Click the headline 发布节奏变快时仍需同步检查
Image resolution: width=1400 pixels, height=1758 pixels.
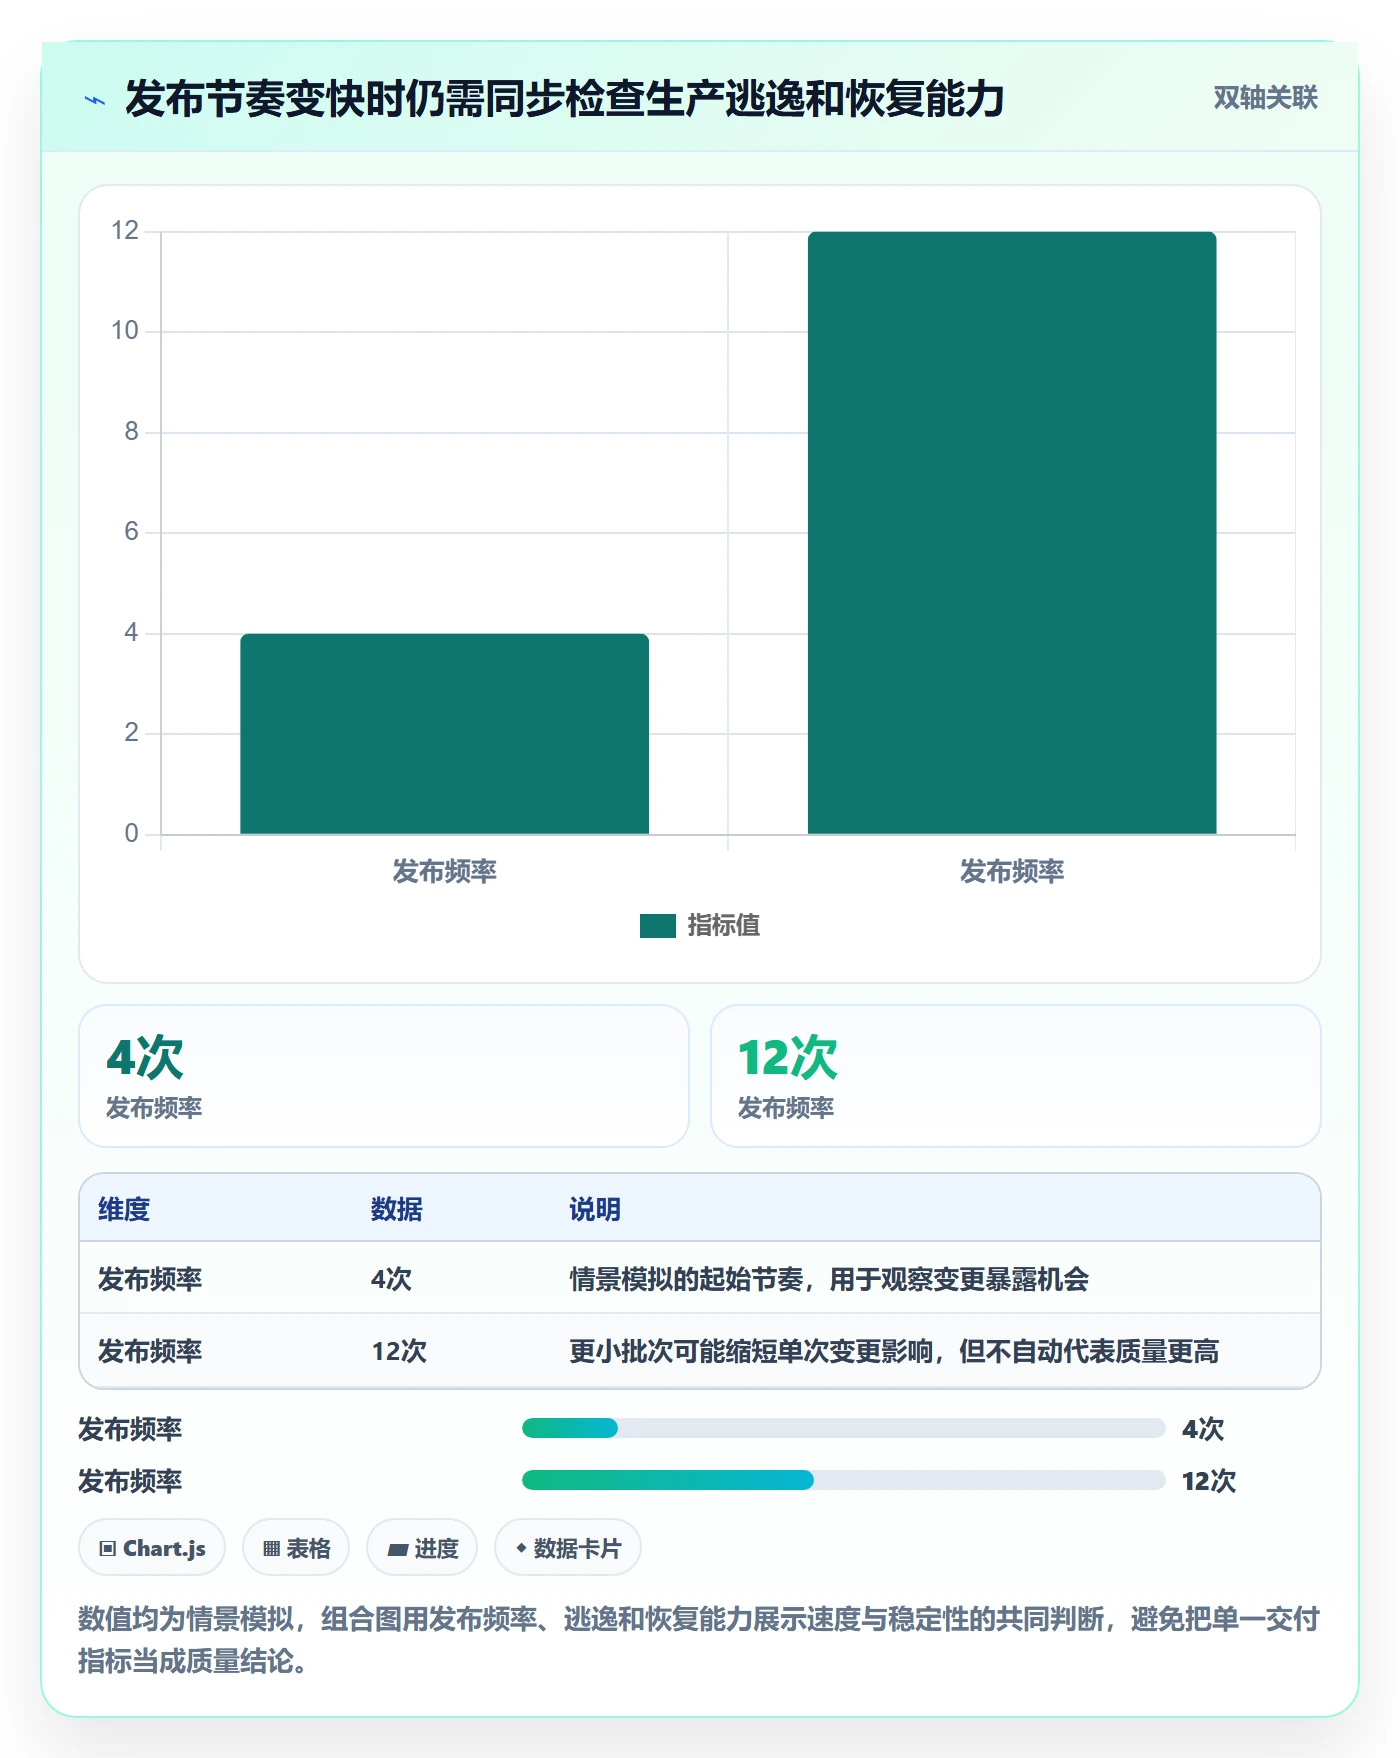(565, 99)
